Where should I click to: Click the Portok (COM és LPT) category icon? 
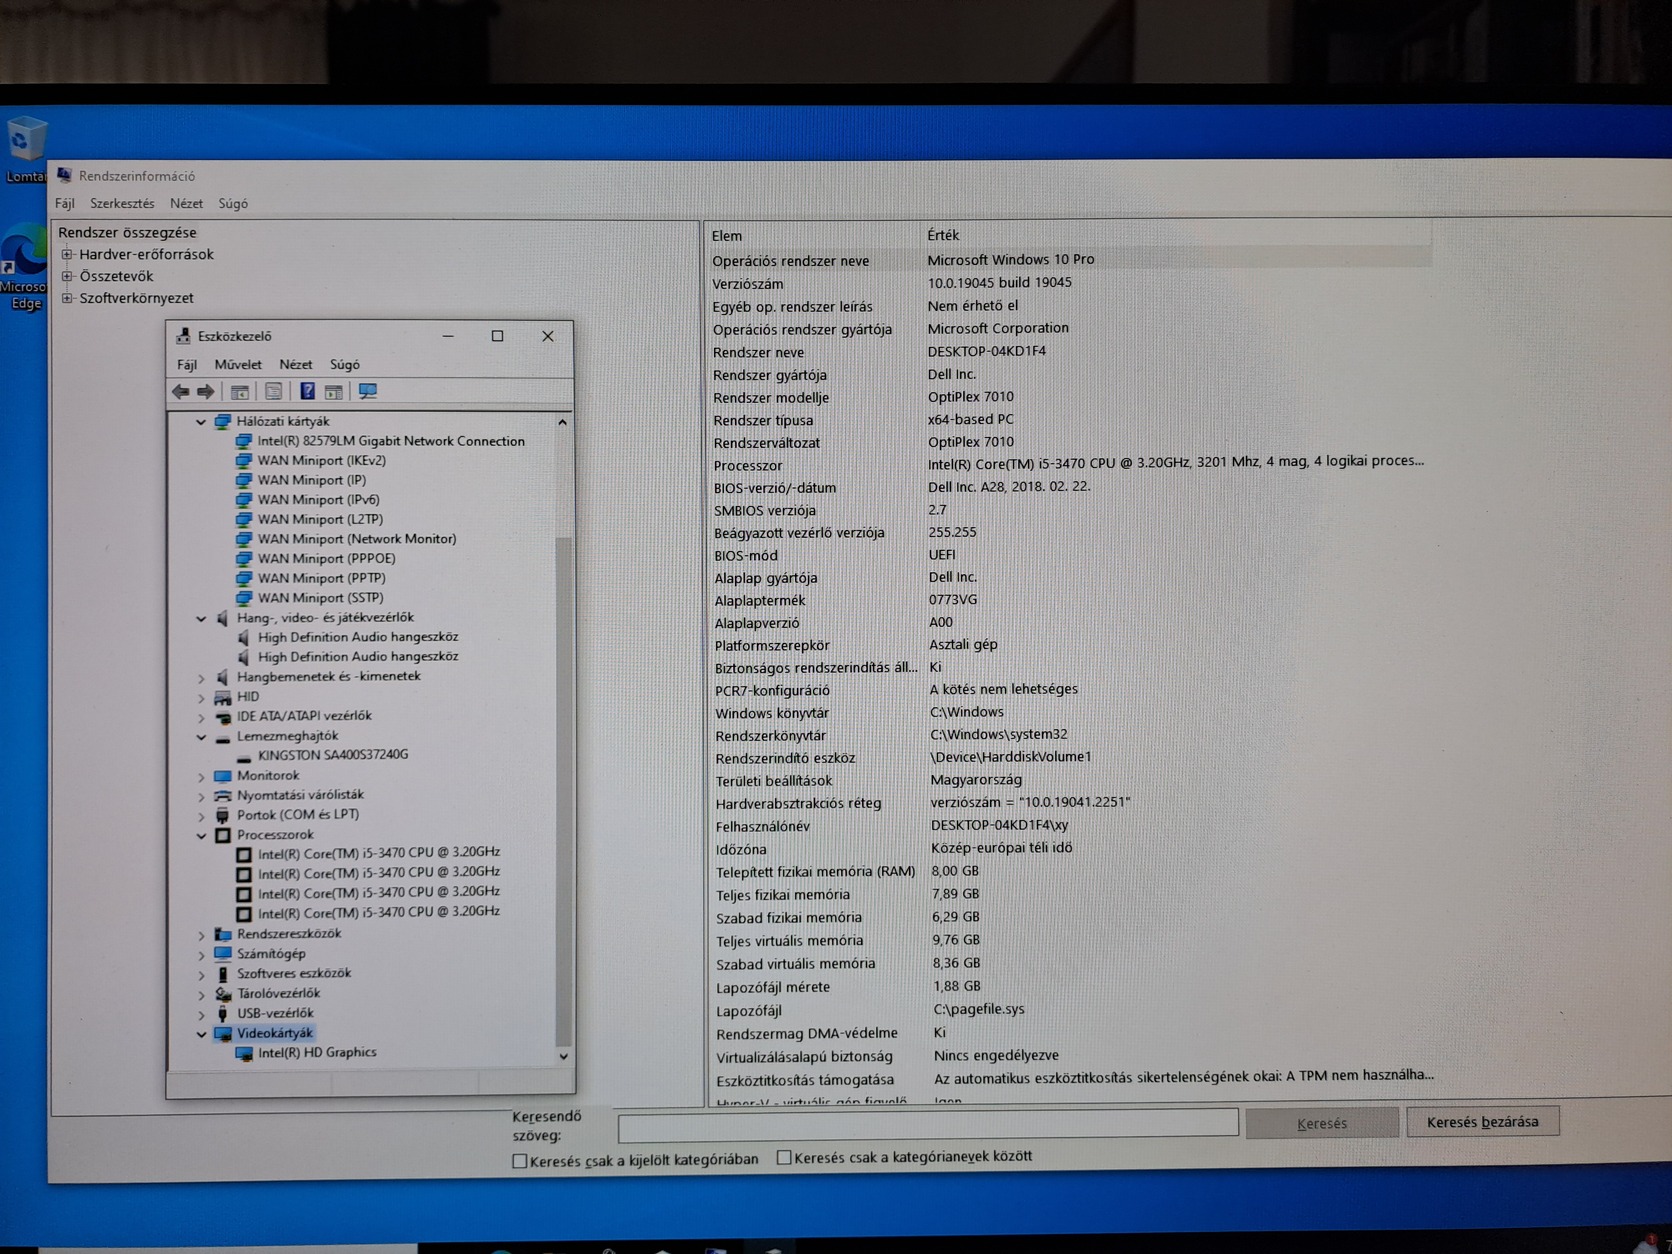click(x=223, y=815)
